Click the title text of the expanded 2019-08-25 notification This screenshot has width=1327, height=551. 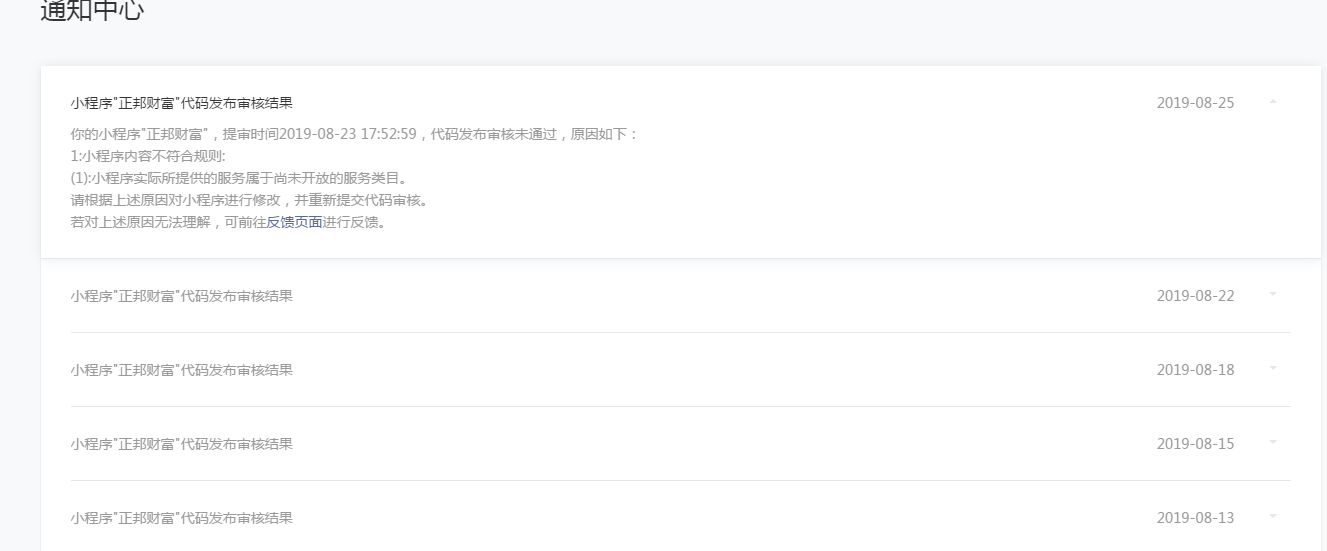coord(181,103)
